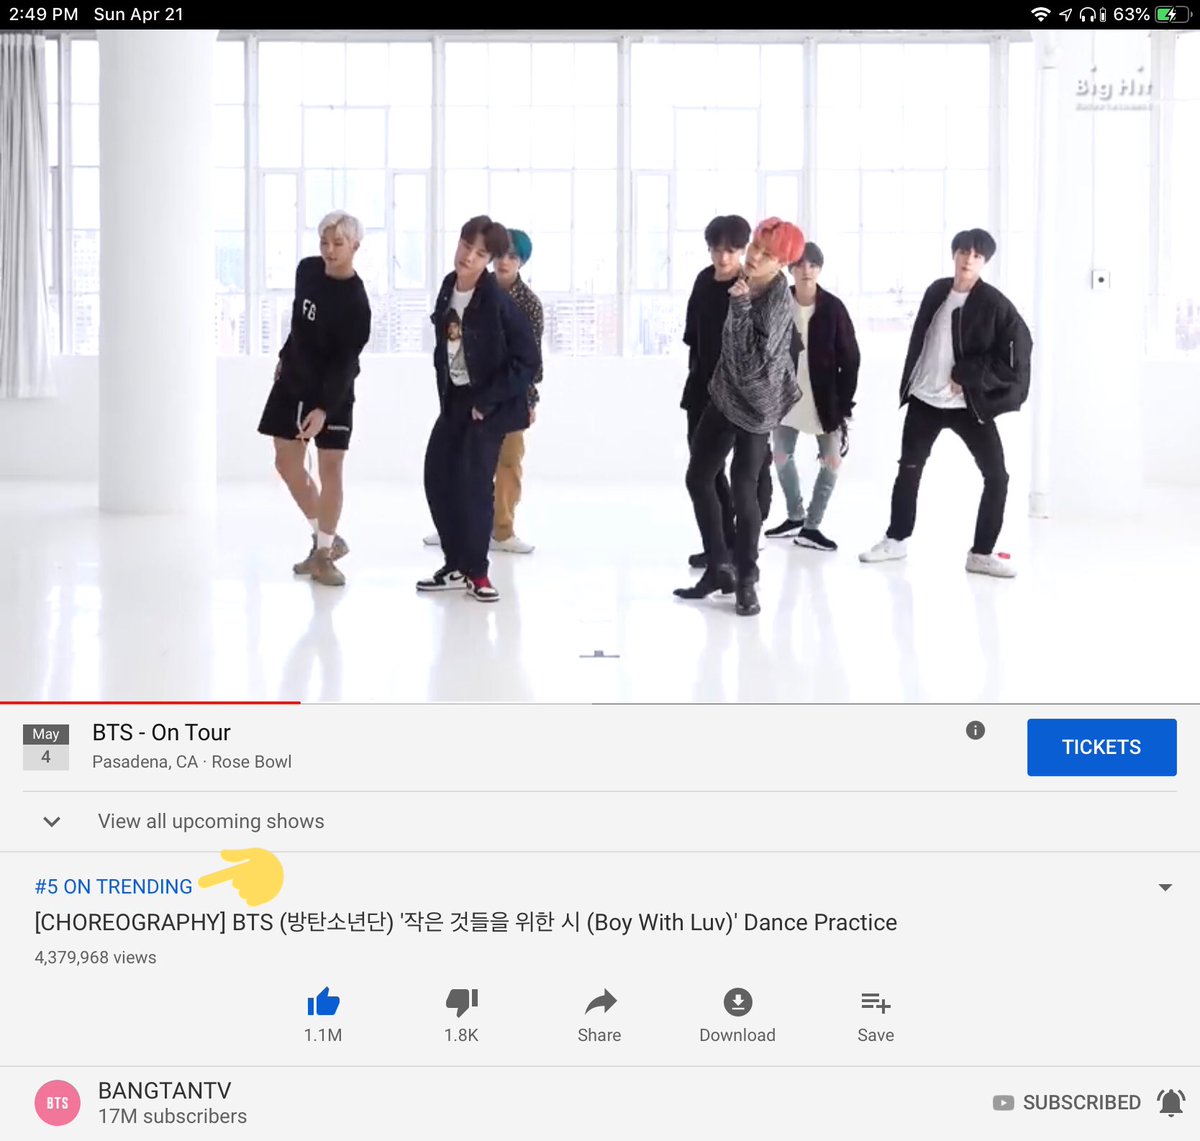Tap the Wi-Fi status icon
Screen dimensions: 1200x1141
[x=1041, y=14]
